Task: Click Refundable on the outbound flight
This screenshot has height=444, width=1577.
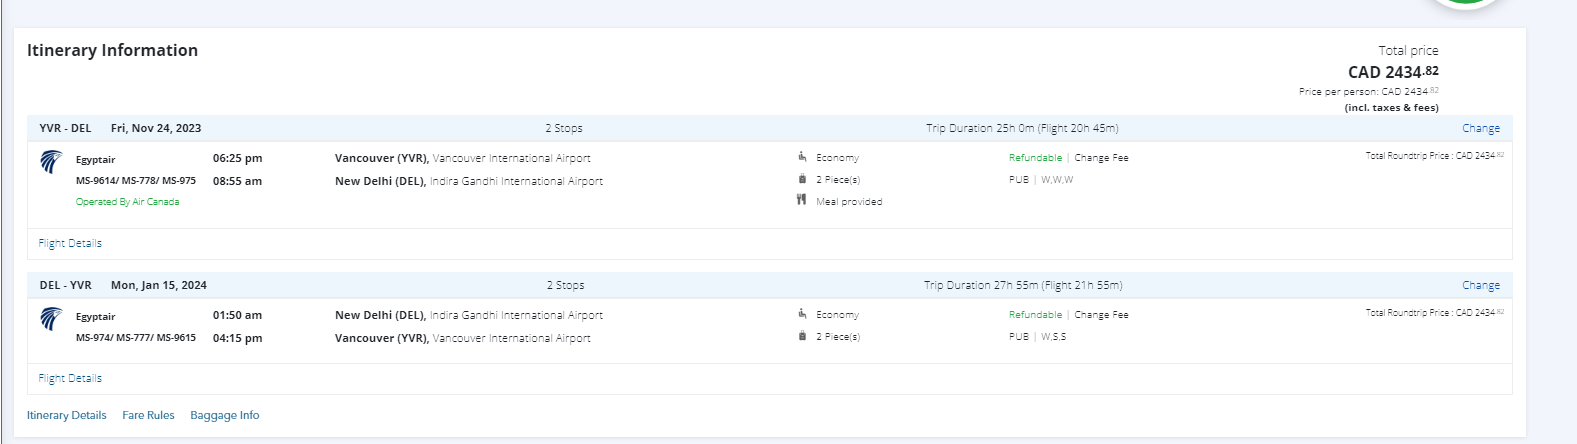Action: click(x=1035, y=158)
